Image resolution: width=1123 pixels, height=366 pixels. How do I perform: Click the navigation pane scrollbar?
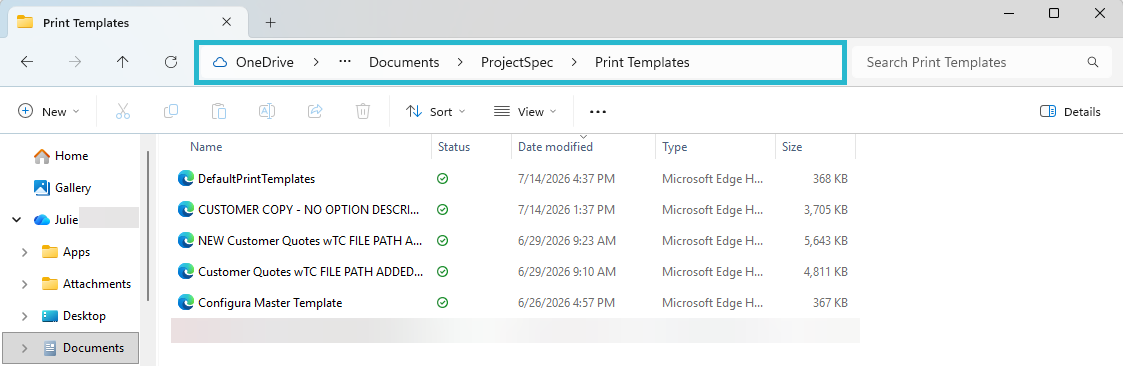[148, 226]
